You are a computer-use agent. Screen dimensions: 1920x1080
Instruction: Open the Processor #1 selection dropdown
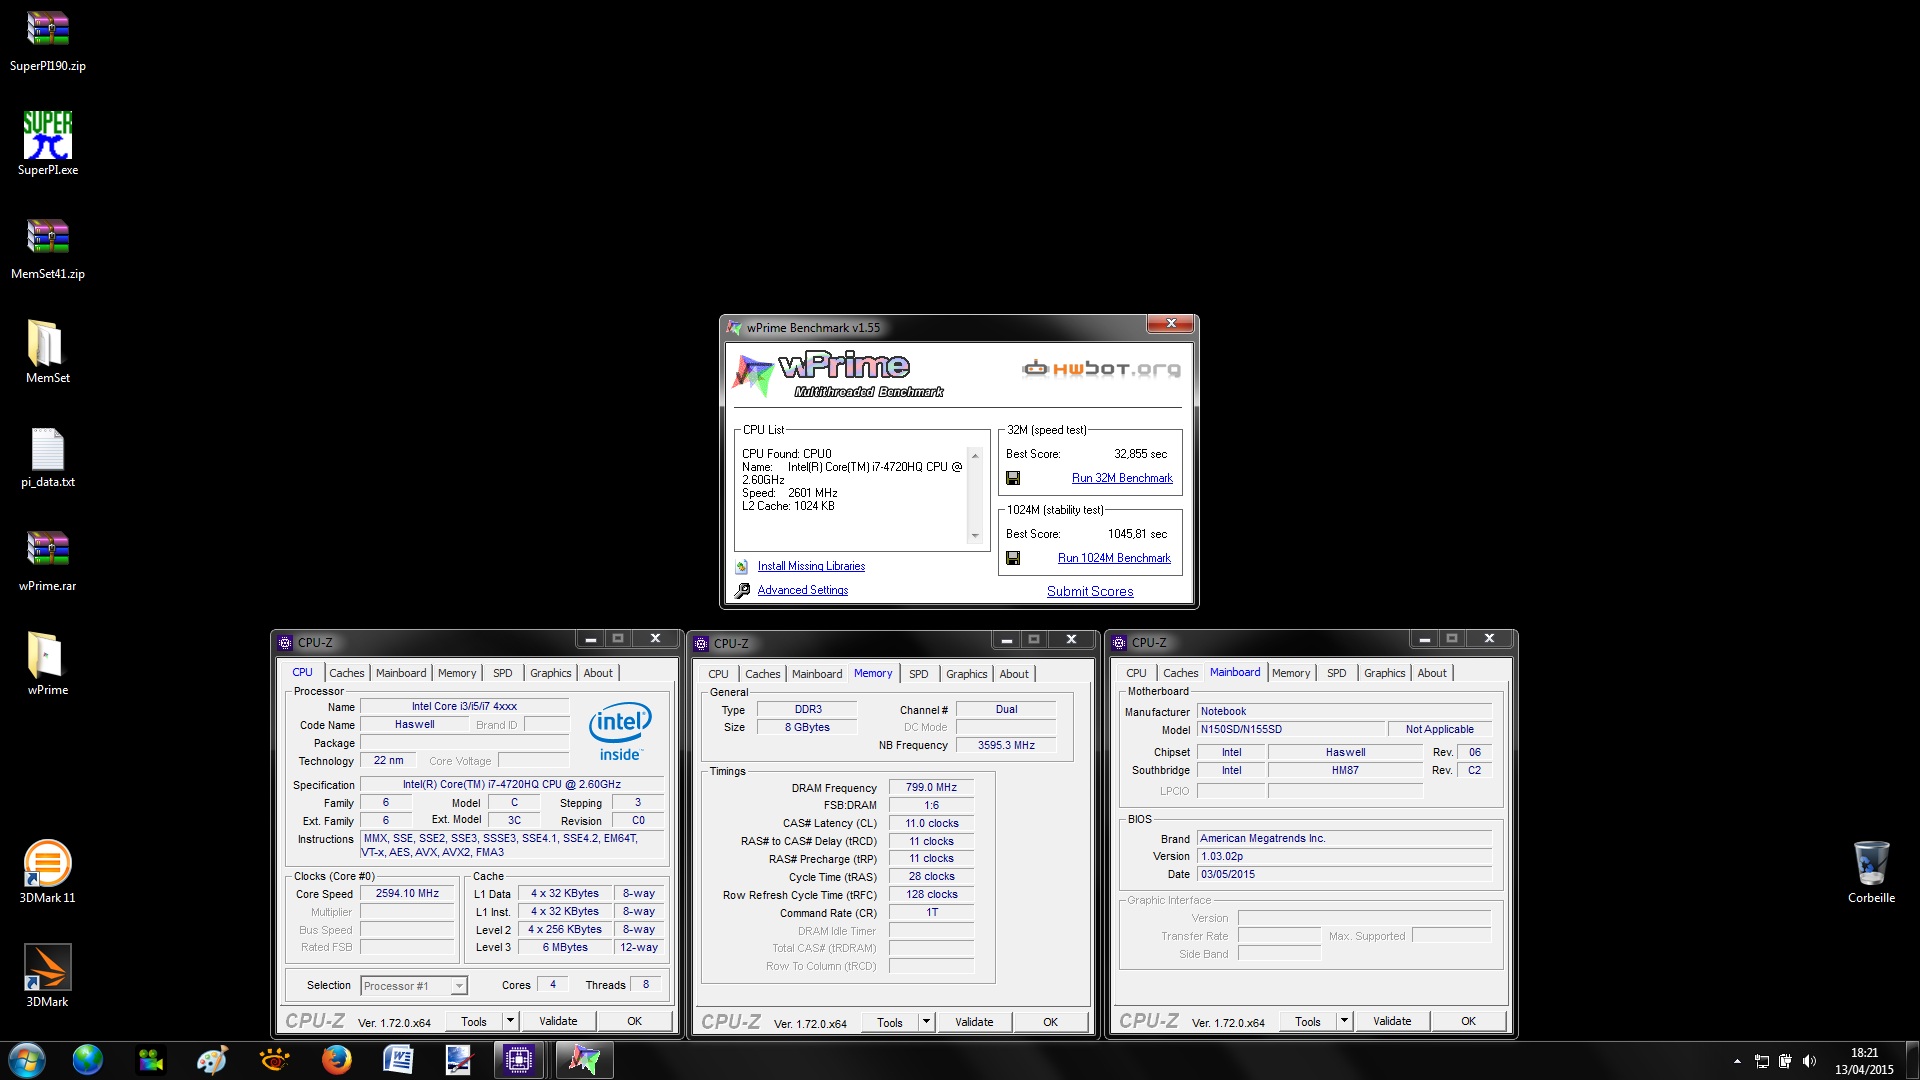pyautogui.click(x=413, y=986)
